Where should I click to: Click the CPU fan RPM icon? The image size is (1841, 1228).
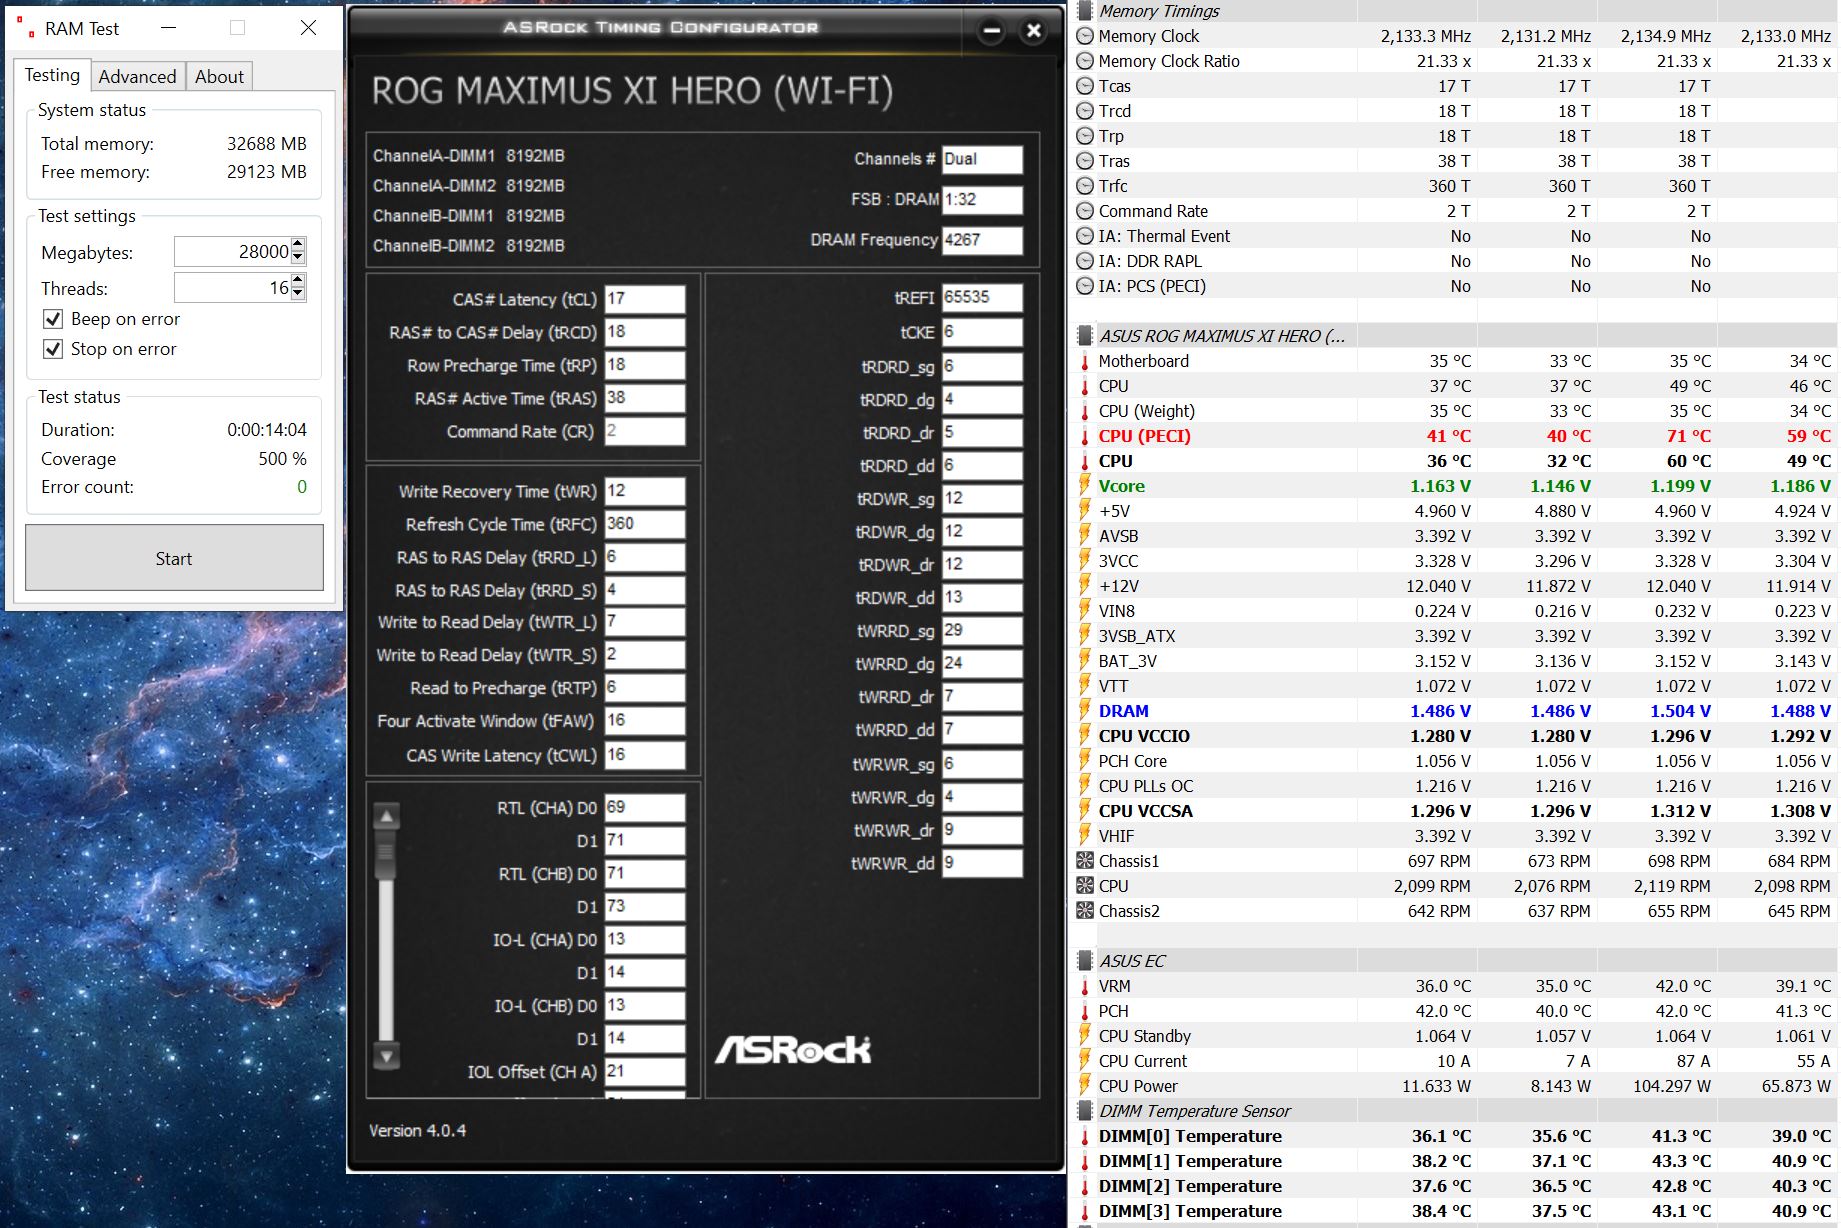point(1084,886)
